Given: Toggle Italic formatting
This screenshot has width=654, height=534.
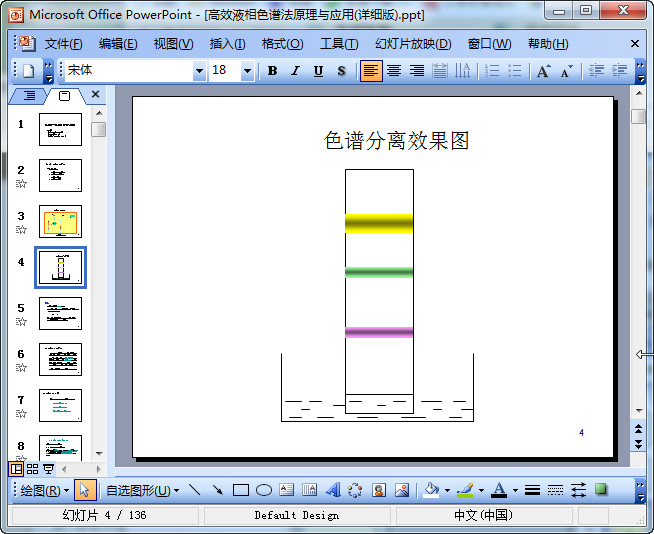Looking at the screenshot, I should (x=295, y=71).
